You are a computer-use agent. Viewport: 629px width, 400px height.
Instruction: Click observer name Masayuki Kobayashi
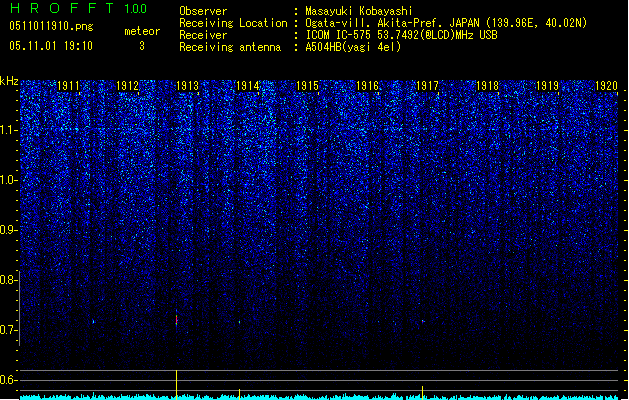[359, 11]
